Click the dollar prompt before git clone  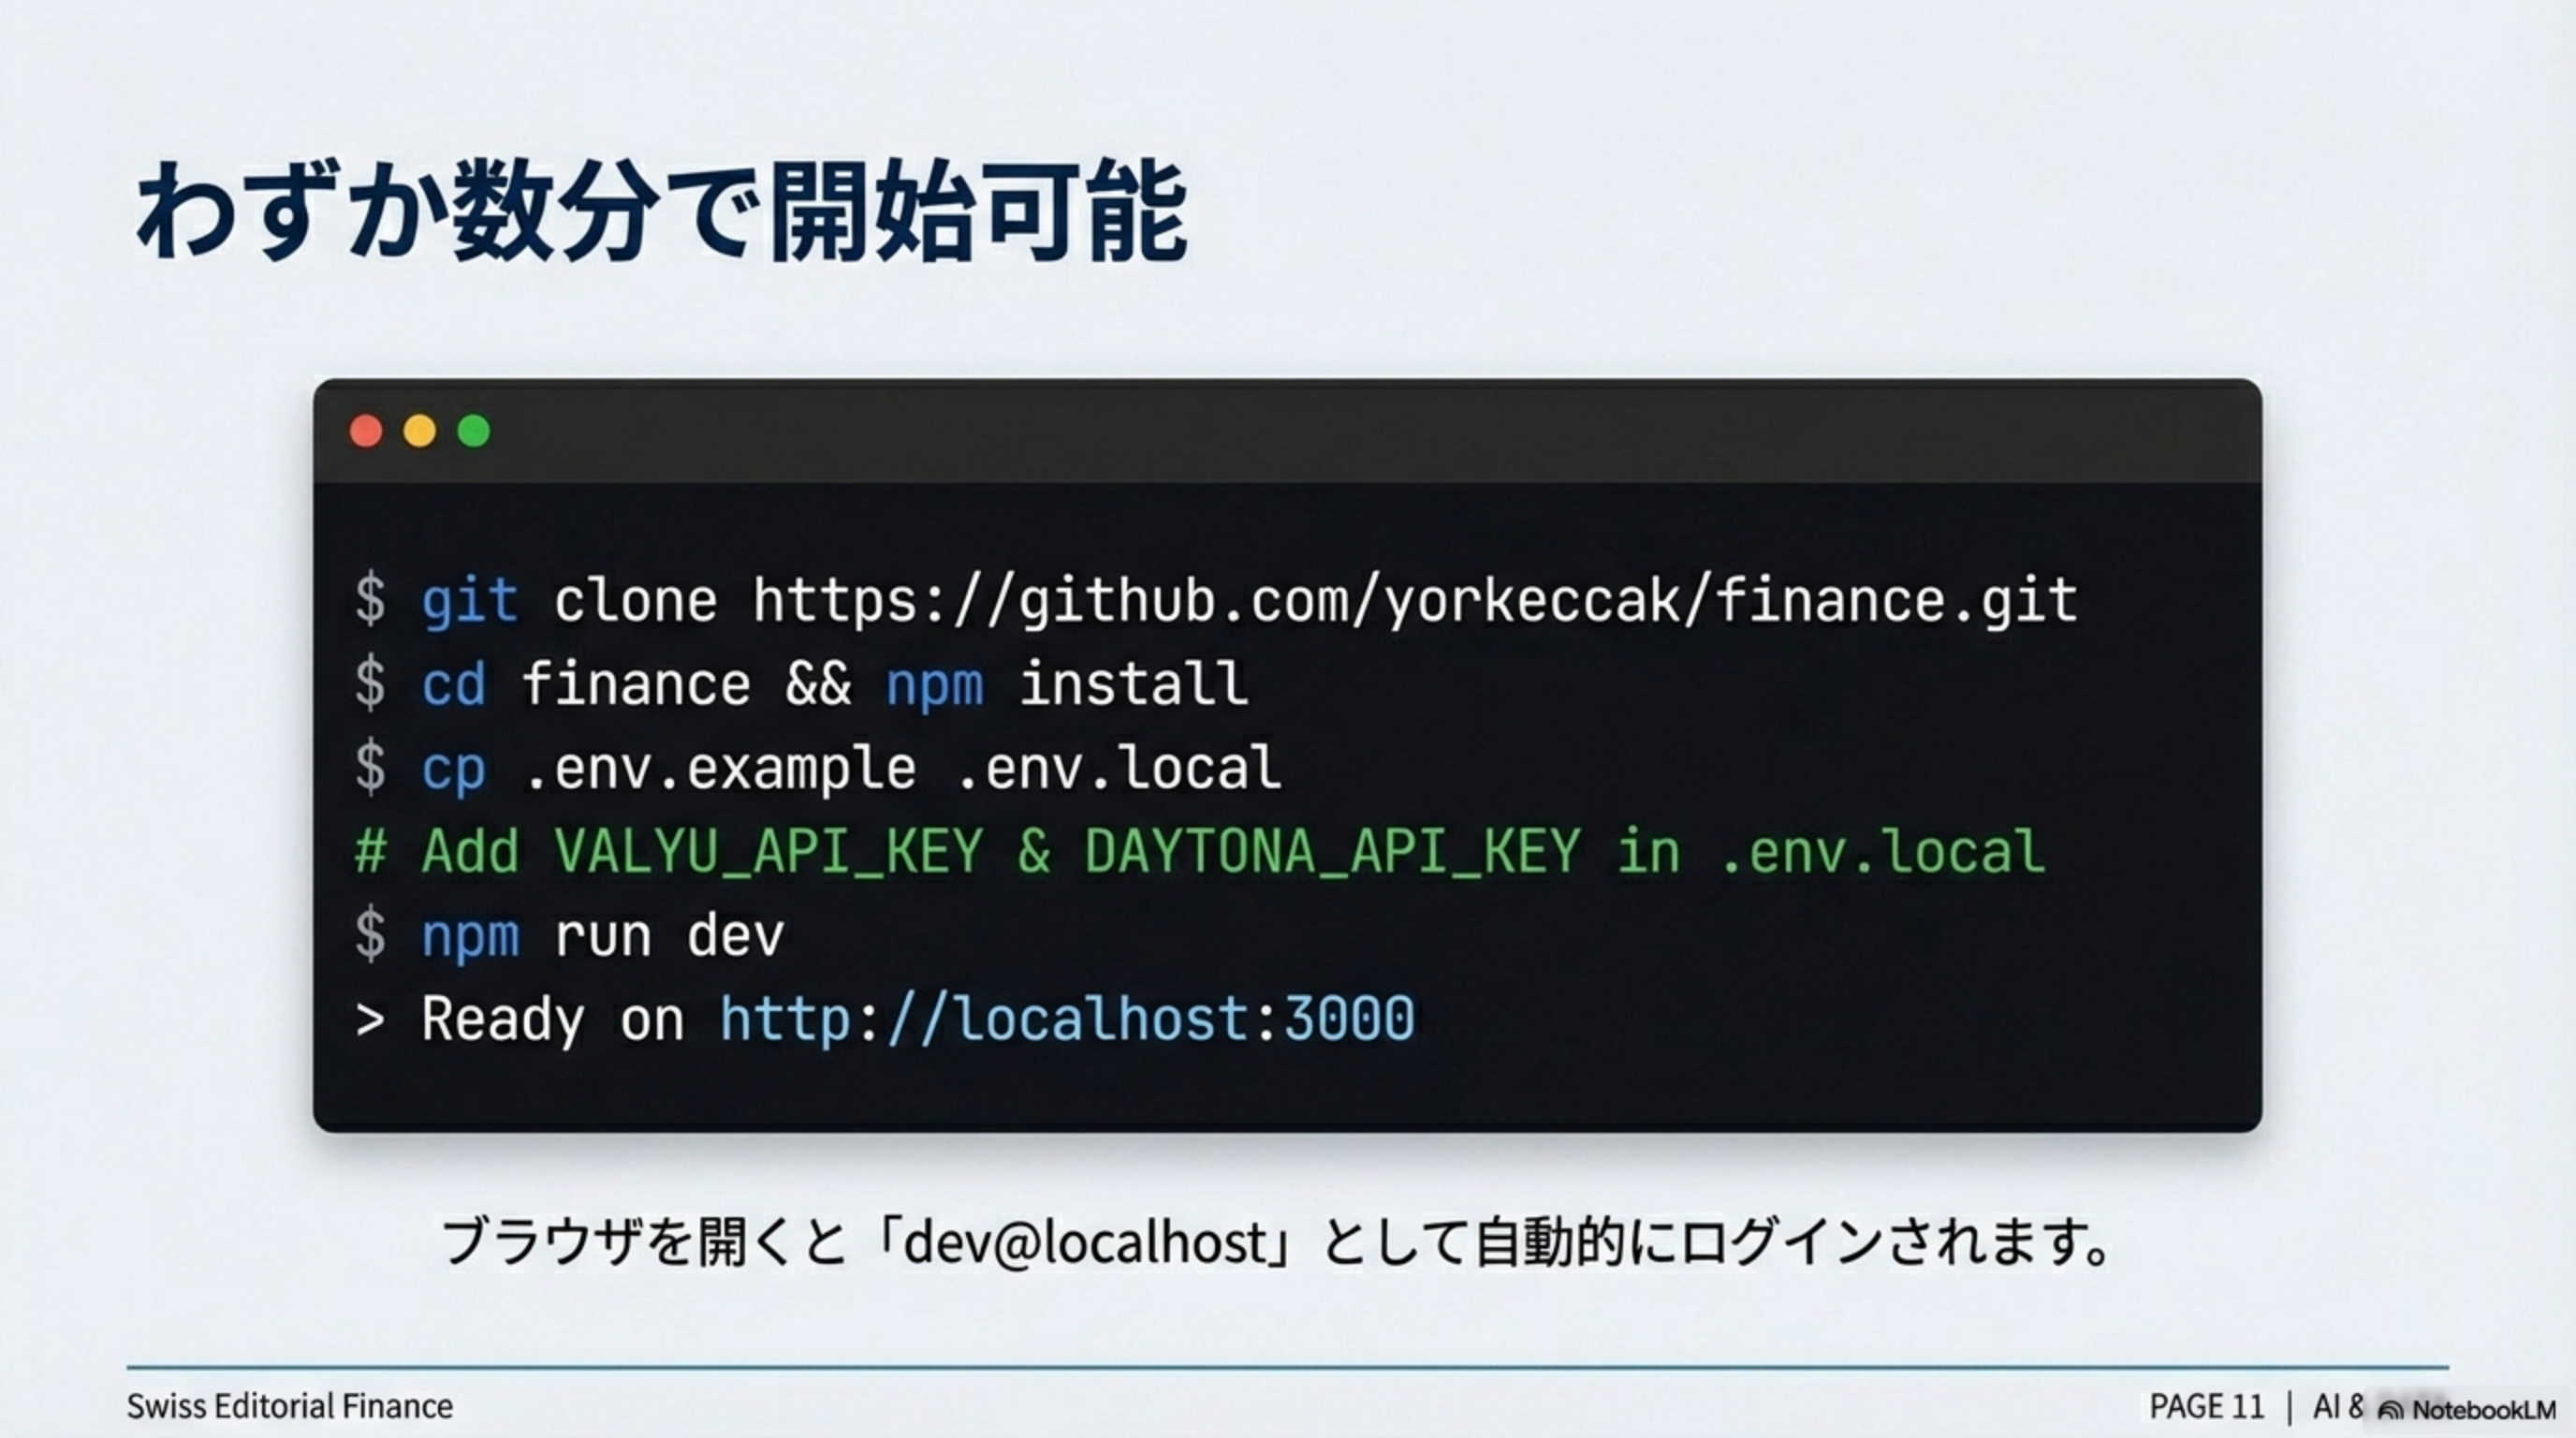[x=370, y=601]
